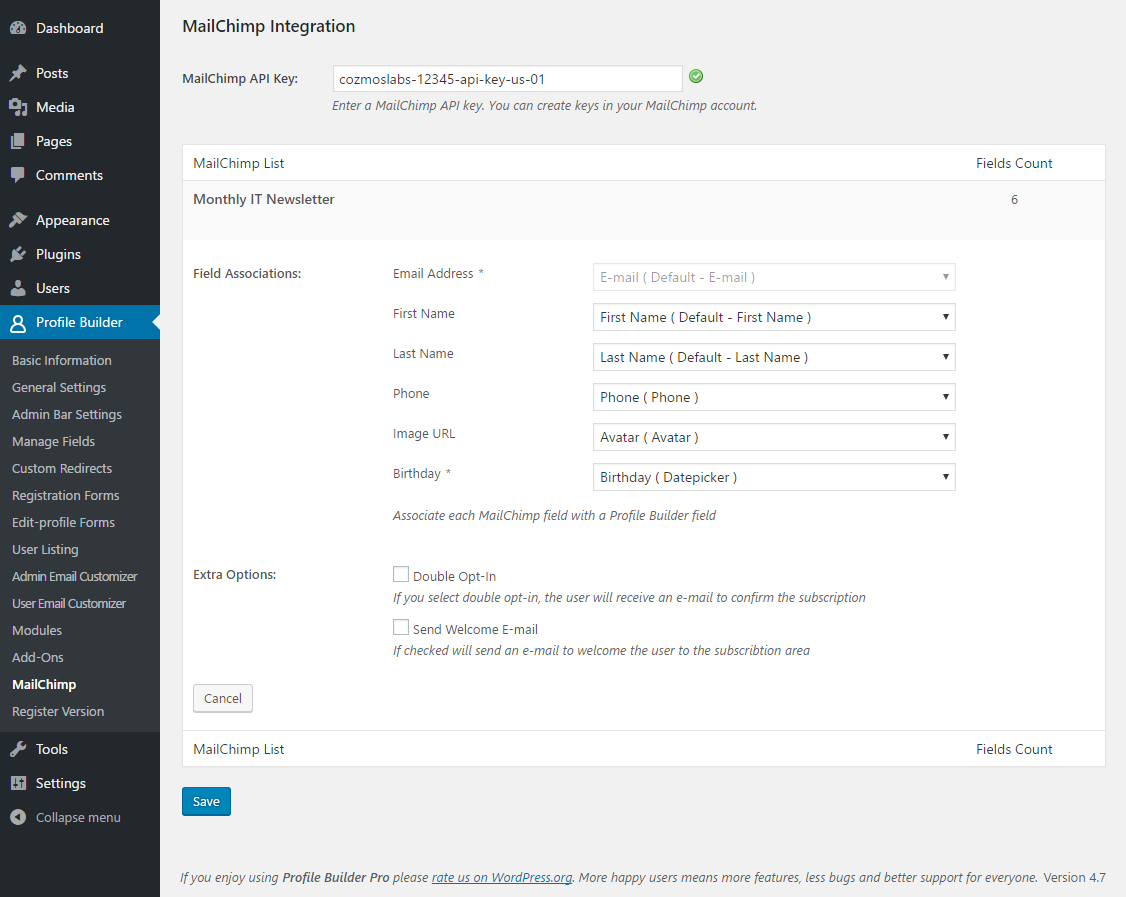Click the top MailChimp List column header

238,163
